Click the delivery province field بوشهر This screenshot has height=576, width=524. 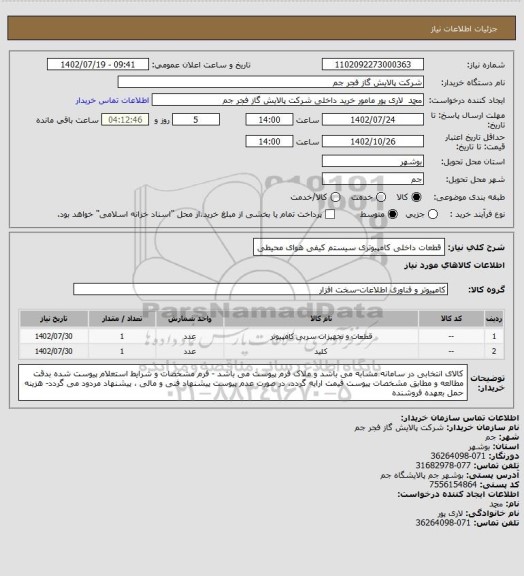373,161
